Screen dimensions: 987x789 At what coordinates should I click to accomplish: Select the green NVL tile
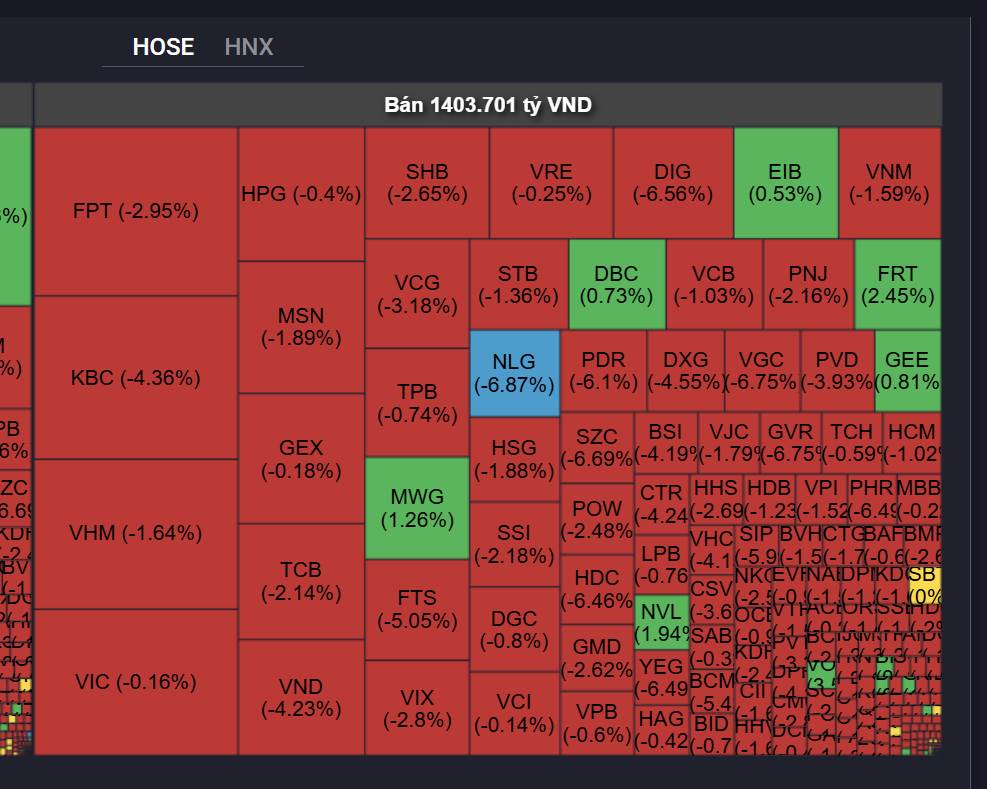tap(662, 622)
